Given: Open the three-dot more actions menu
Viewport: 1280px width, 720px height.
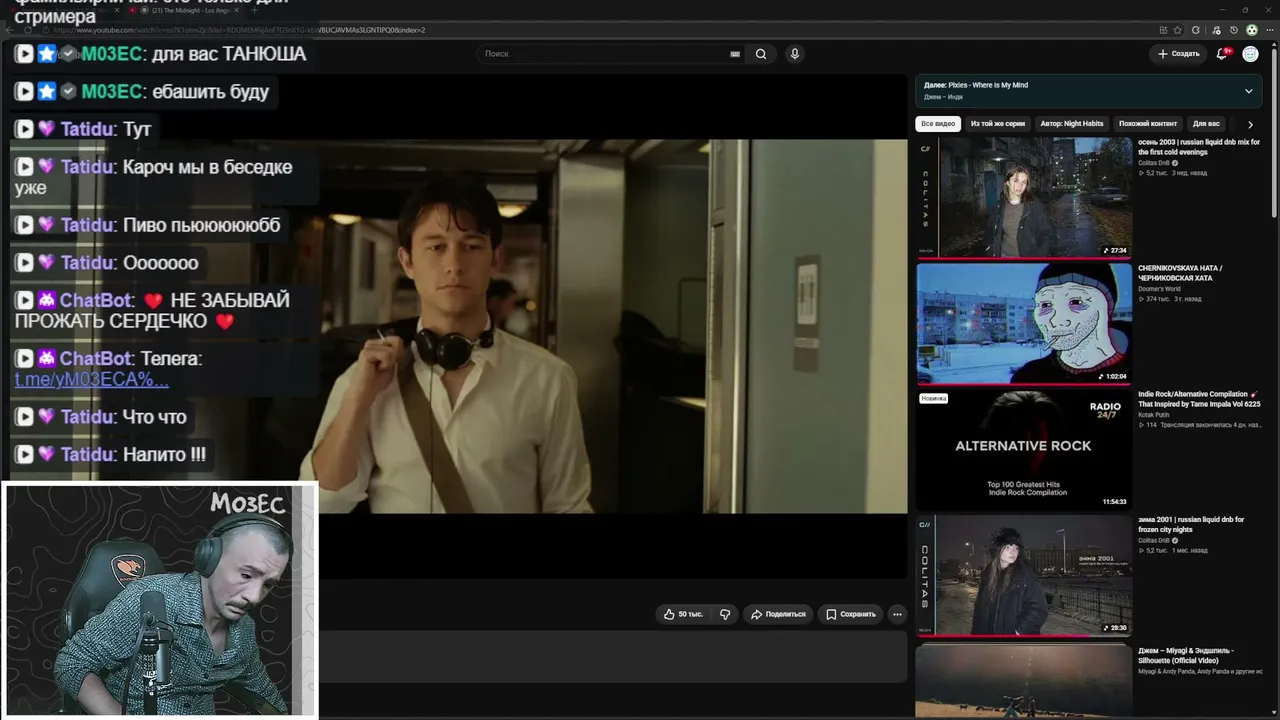Looking at the screenshot, I should coord(897,614).
